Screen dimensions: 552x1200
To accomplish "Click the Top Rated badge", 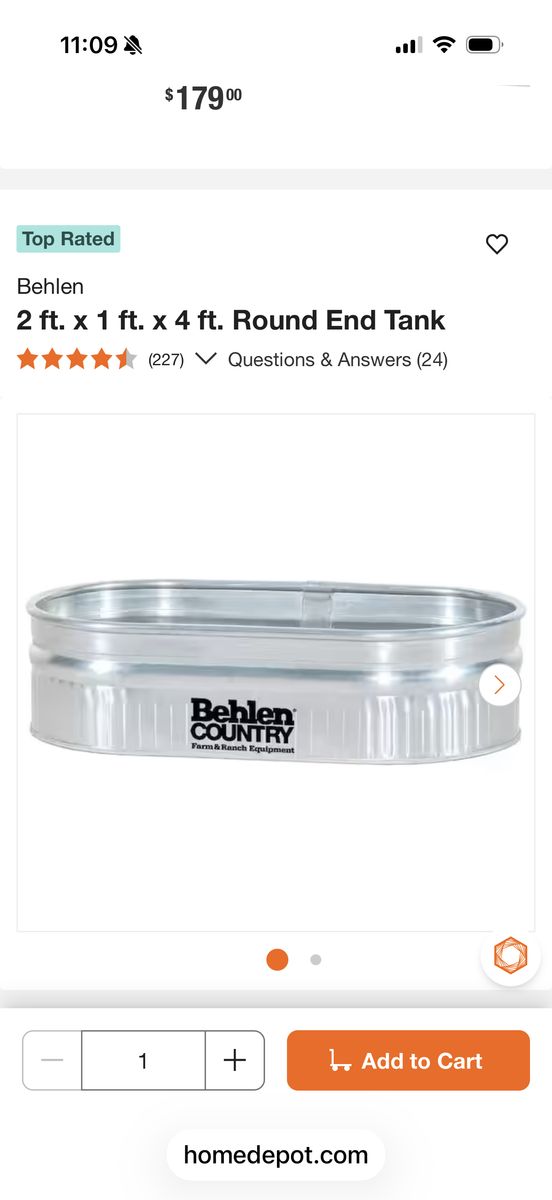I will (x=68, y=239).
